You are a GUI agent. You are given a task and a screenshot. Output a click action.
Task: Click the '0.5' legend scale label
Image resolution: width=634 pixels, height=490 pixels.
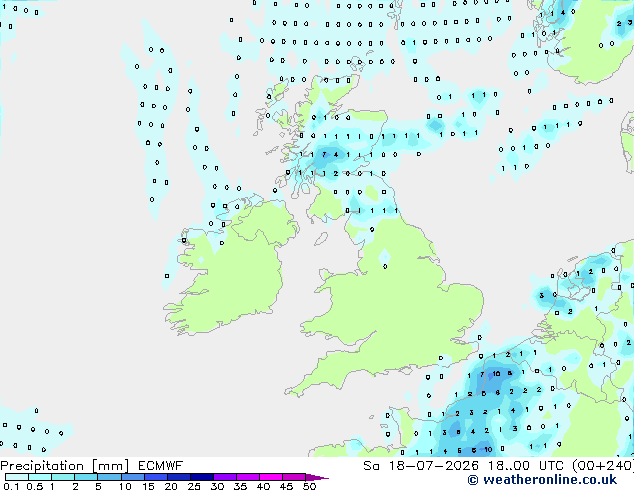pyautogui.click(x=34, y=486)
